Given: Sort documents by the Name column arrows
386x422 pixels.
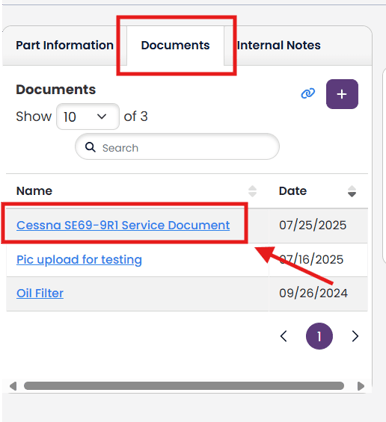Looking at the screenshot, I should click(x=252, y=191).
